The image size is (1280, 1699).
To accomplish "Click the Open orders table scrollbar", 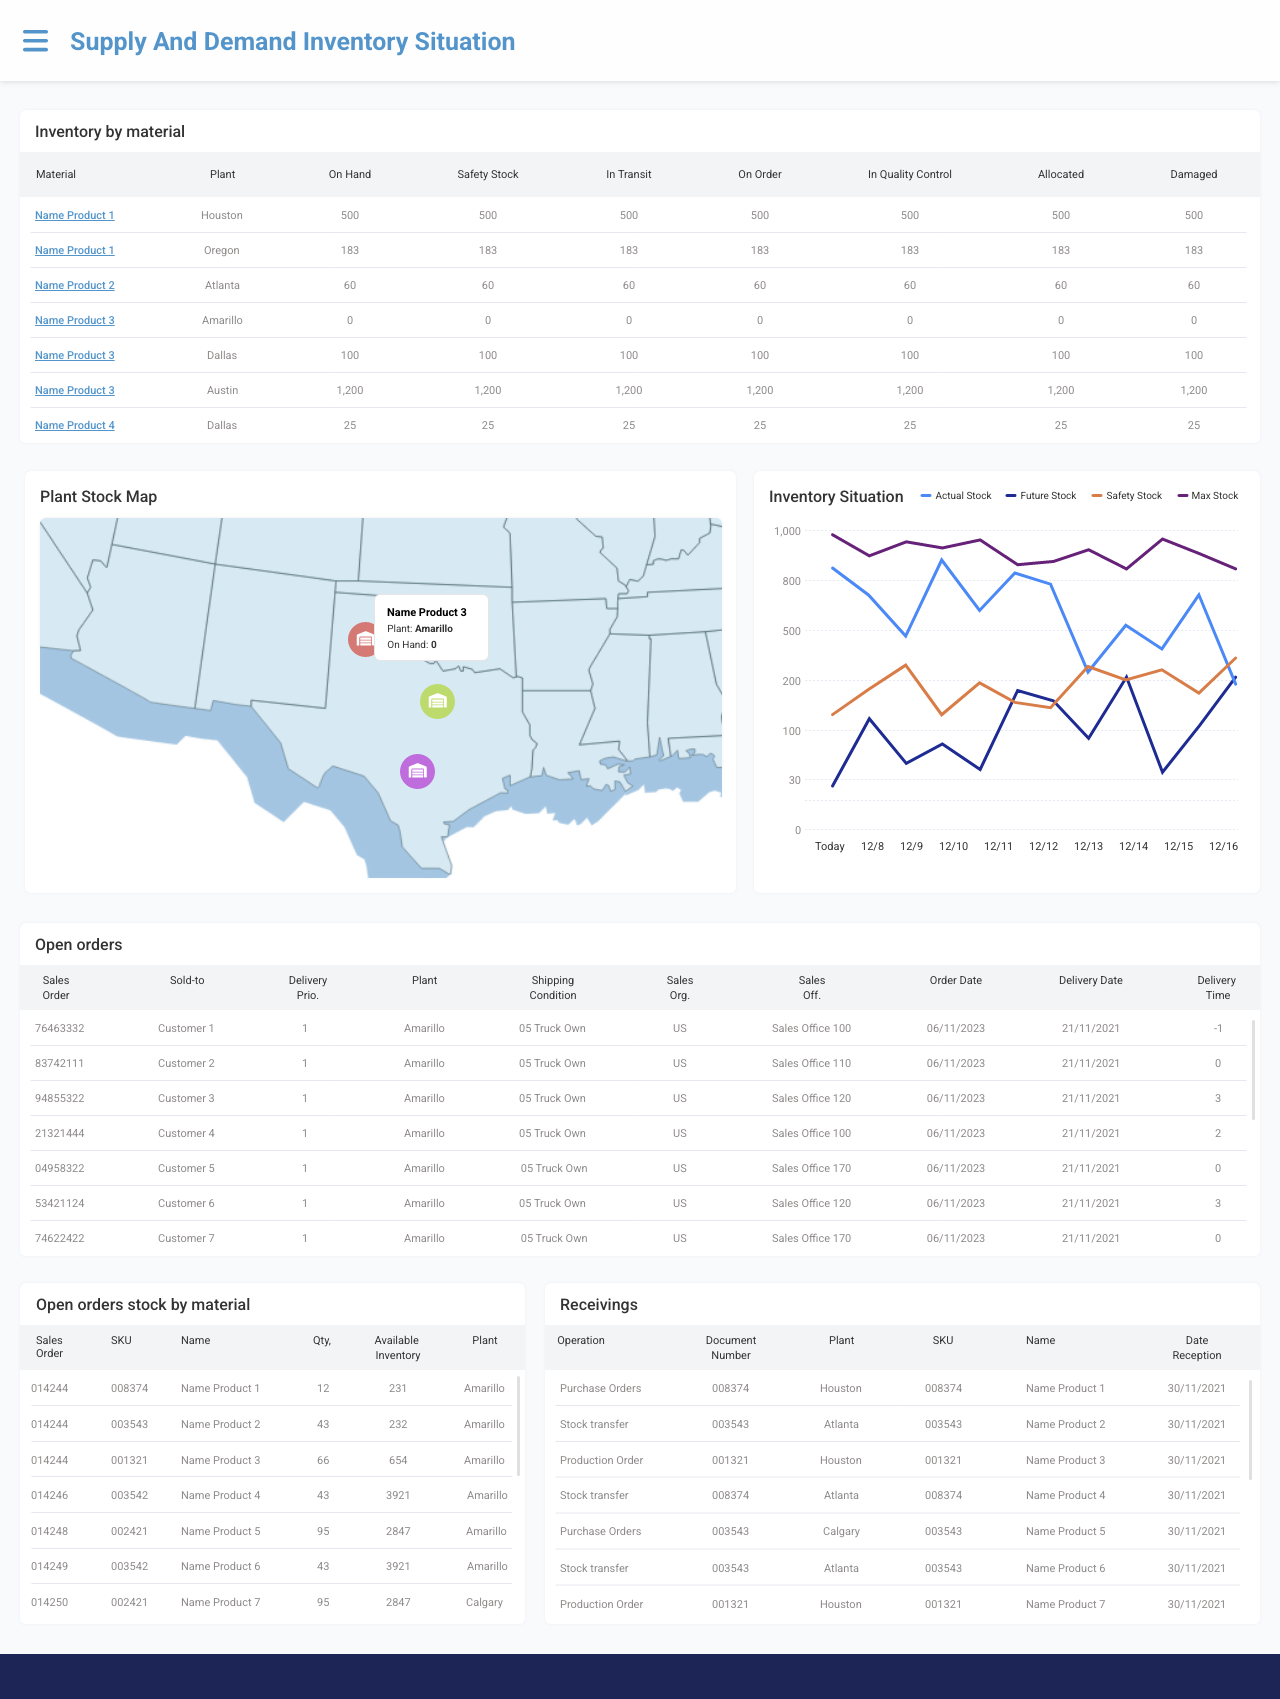I will click(1252, 1068).
